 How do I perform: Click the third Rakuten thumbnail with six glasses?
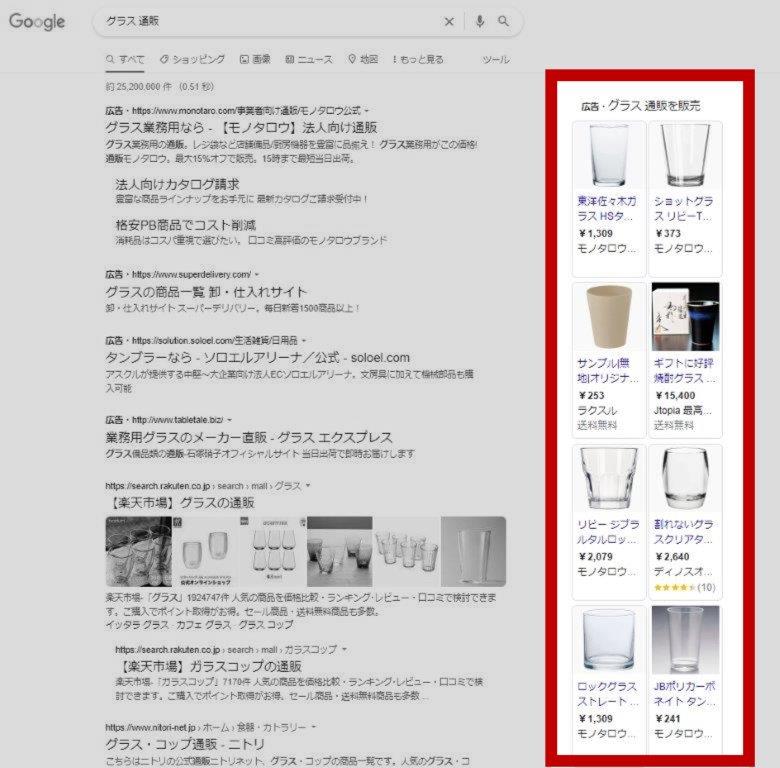coord(273,552)
